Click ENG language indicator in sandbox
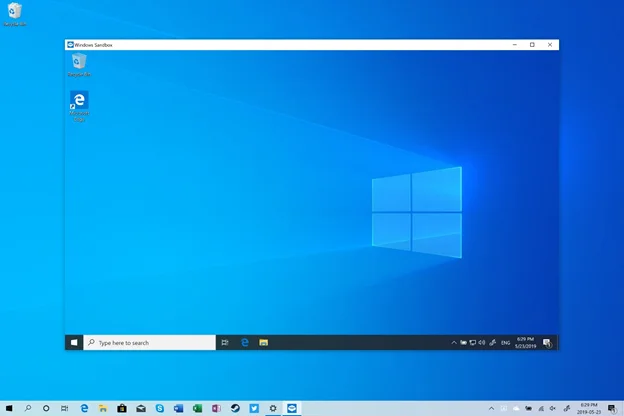 click(505, 343)
